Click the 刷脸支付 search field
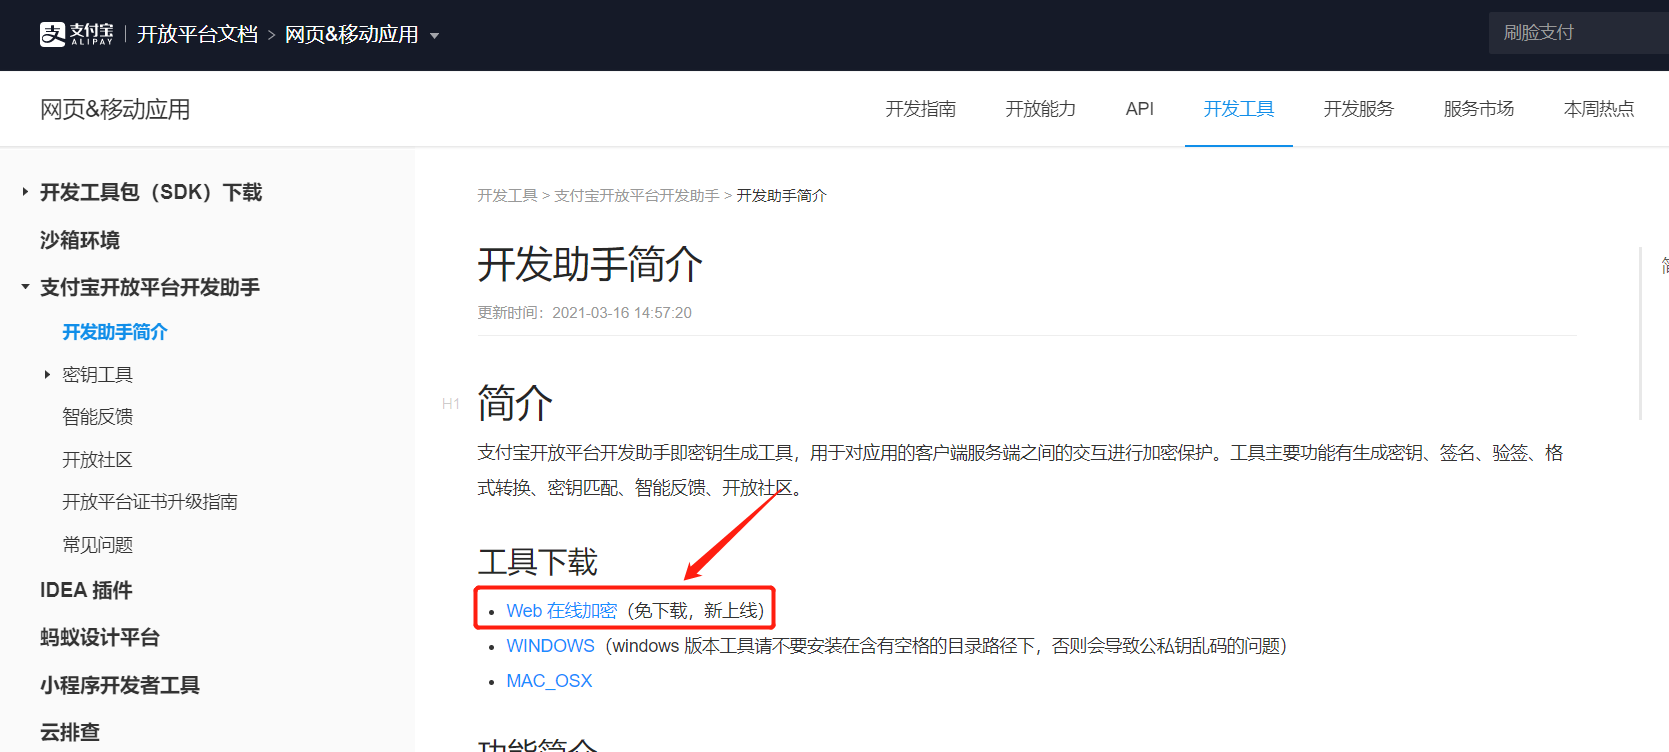Viewport: 1669px width, 752px height. 1578,33
